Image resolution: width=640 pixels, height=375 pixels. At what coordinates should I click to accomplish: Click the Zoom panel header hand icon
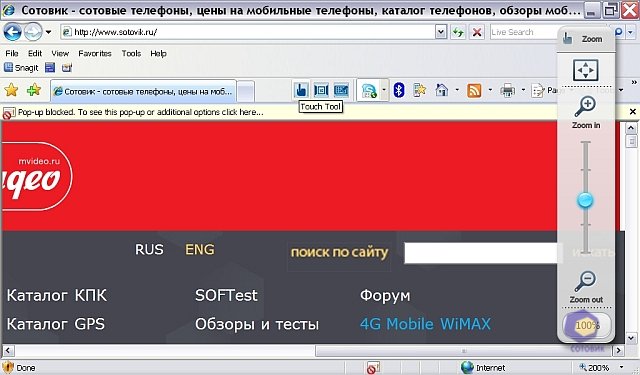tap(567, 39)
